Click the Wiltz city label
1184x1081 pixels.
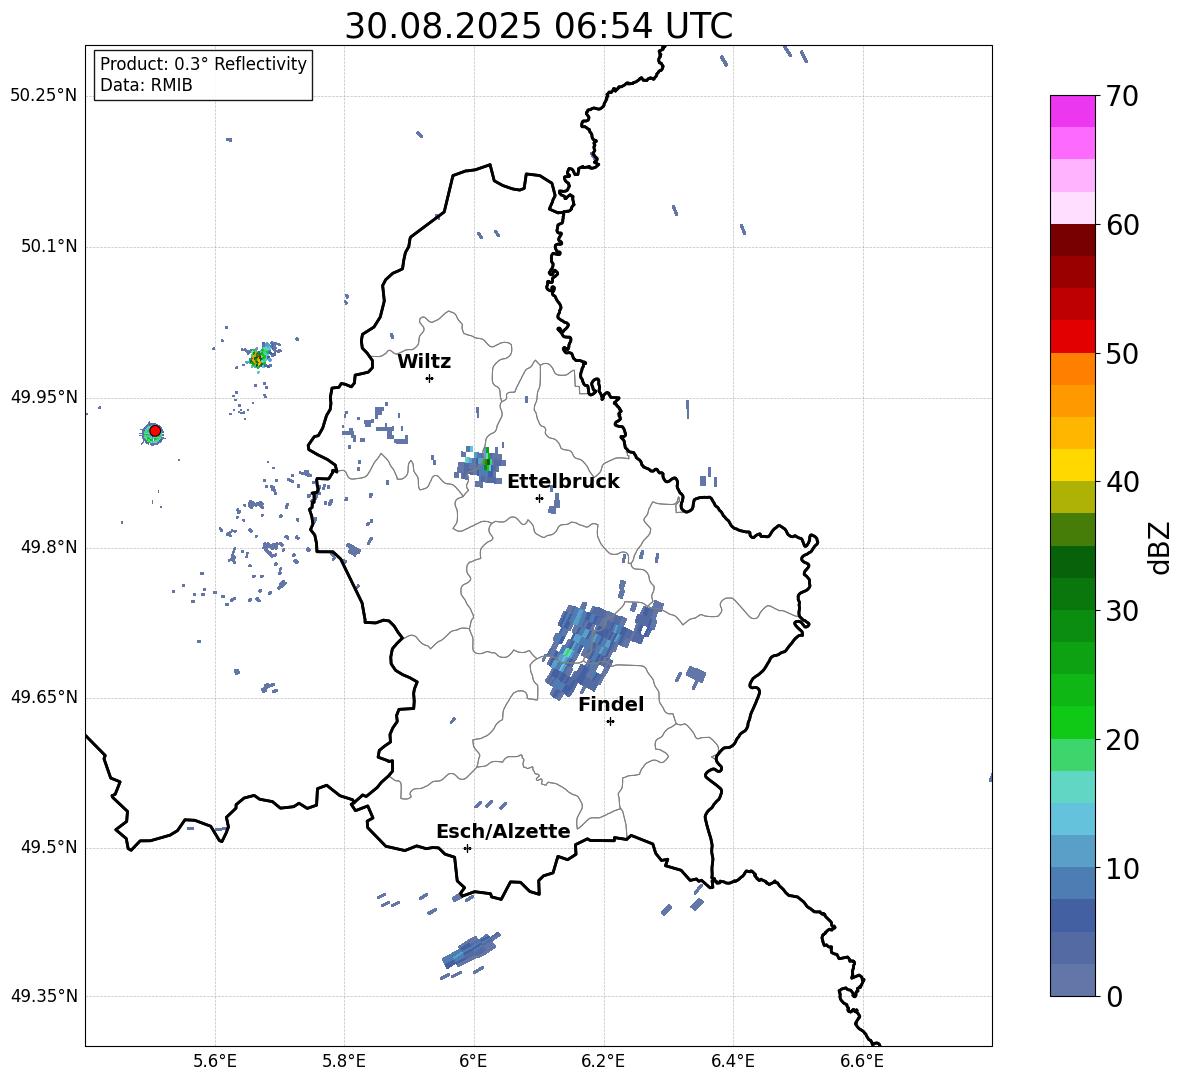(424, 362)
